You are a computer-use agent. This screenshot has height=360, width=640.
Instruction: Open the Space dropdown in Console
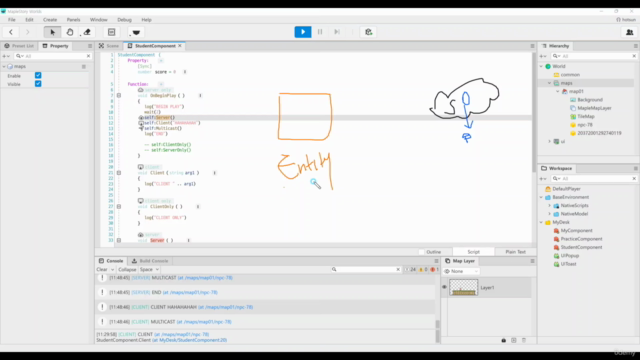(x=149, y=269)
